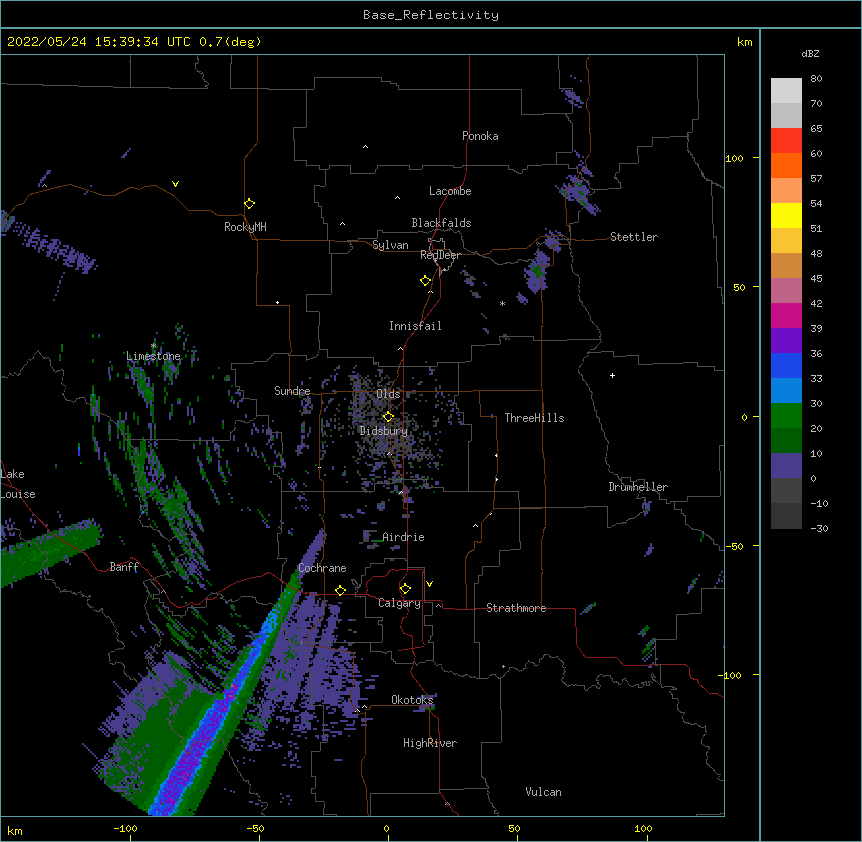Screen dimensions: 862x842
Task: Click the Innisfail label
Action: tap(415, 326)
